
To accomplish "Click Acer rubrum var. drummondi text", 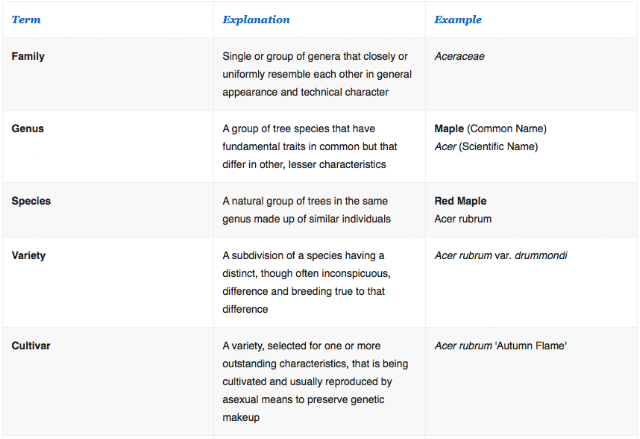I will coord(501,255).
